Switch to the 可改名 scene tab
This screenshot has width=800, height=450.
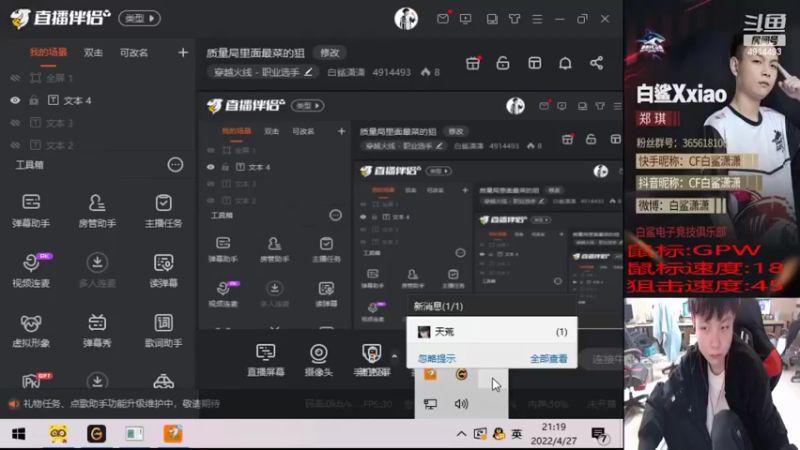[134, 53]
